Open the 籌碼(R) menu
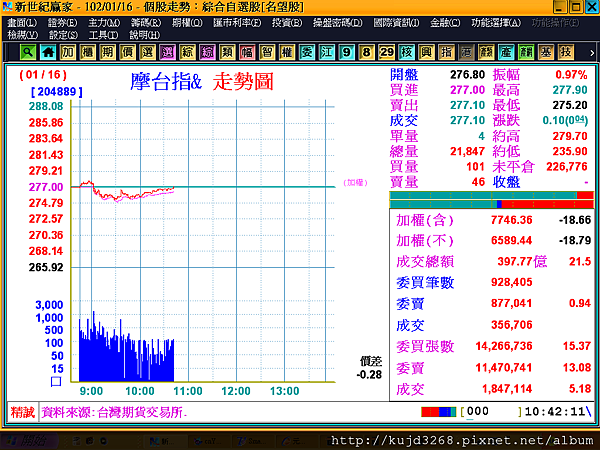This screenshot has height=450, width=600. pyautogui.click(x=146, y=23)
